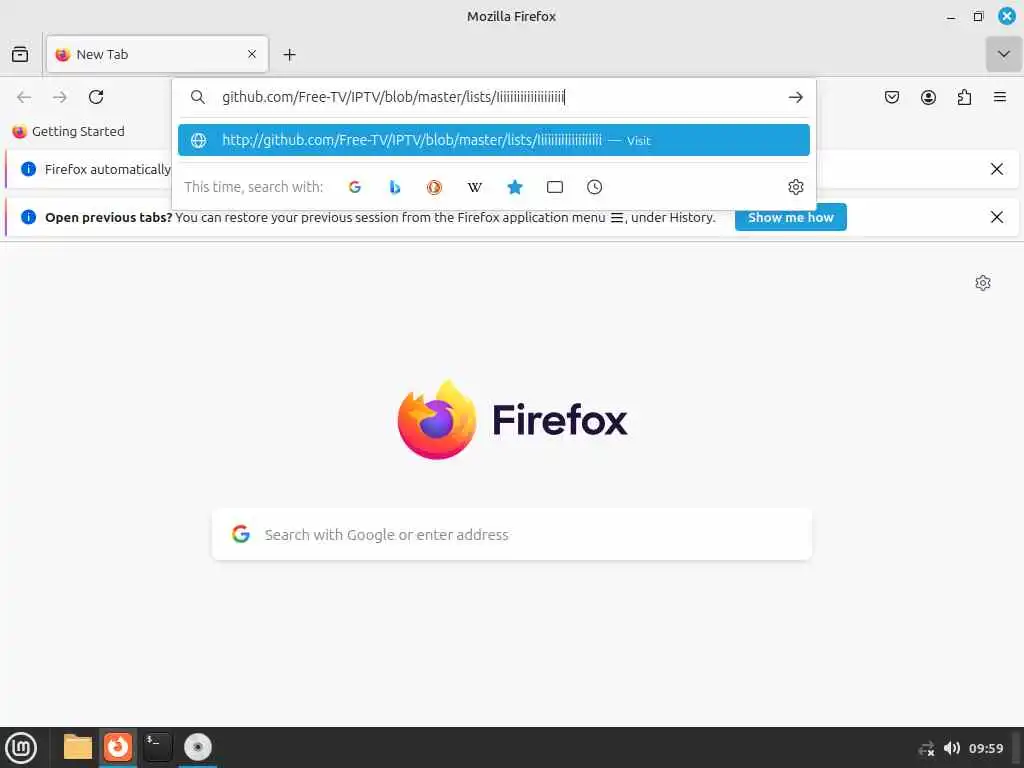
Task: Open the Linux Mint start menu
Action: point(21,748)
